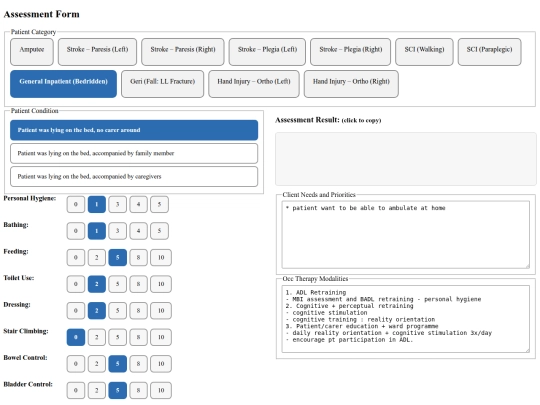Select condition: accompanied by caregivers

pos(134,177)
